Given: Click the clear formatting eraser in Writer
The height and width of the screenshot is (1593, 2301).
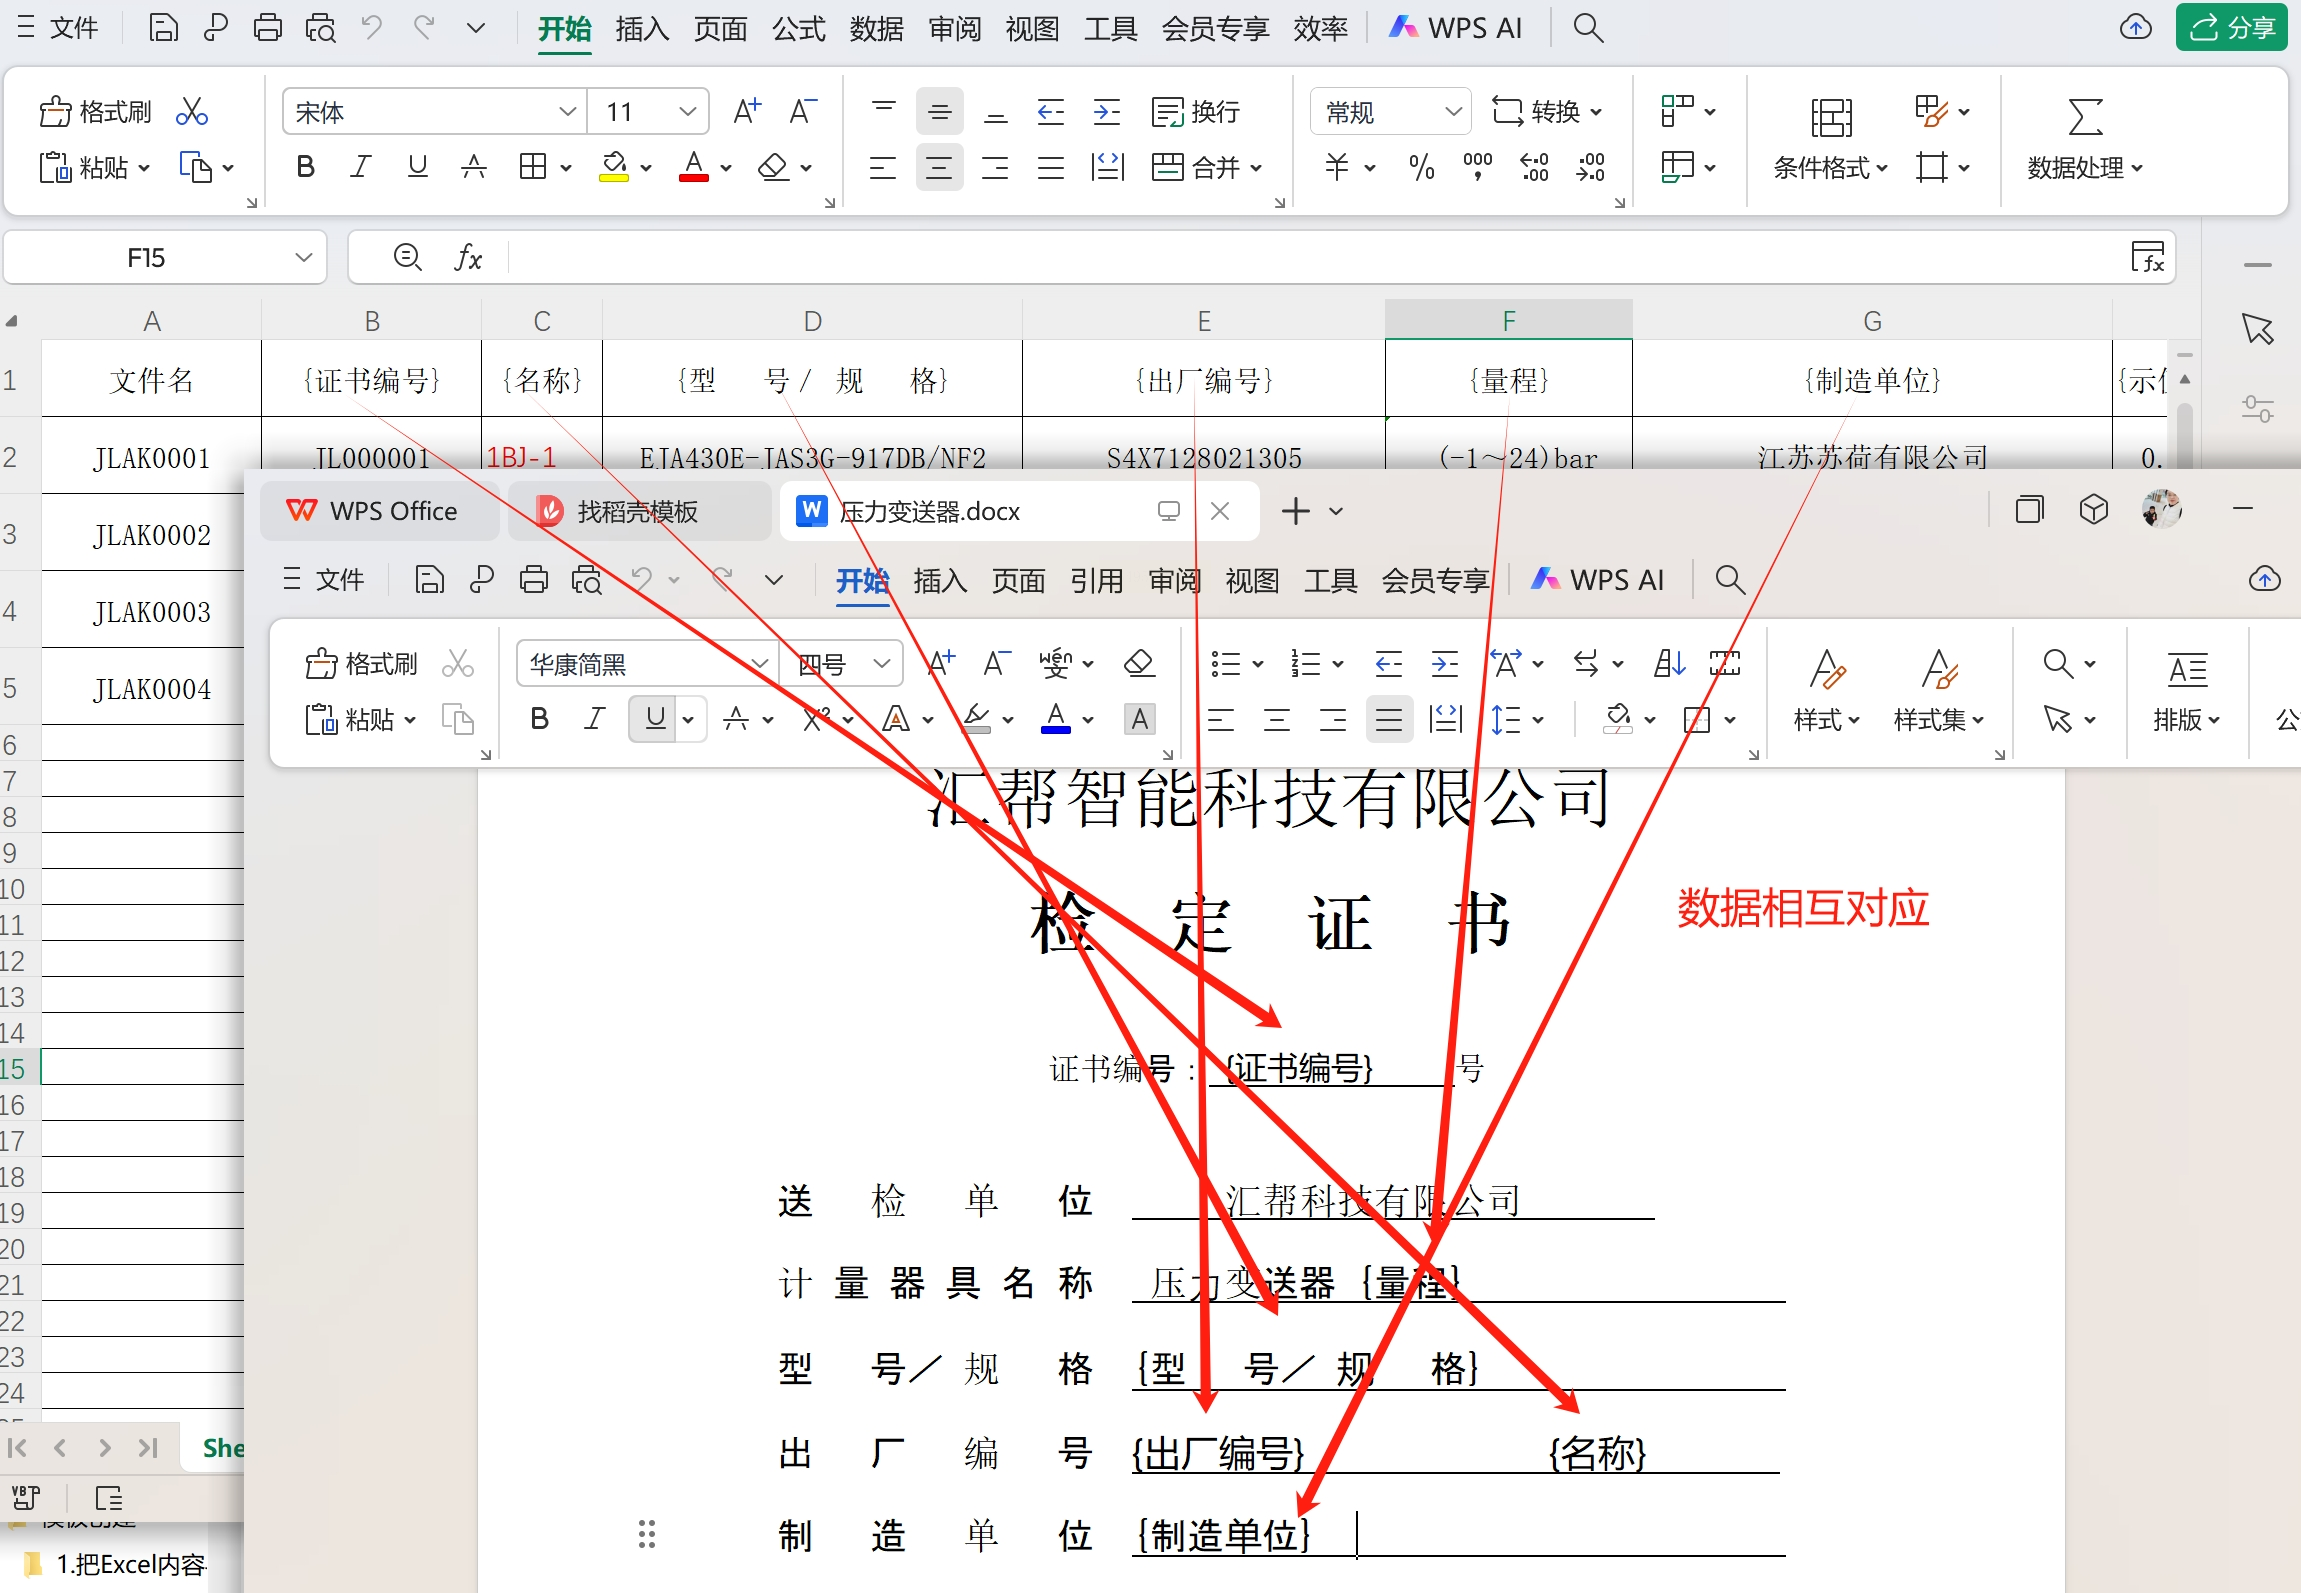Looking at the screenshot, I should pos(1139,663).
